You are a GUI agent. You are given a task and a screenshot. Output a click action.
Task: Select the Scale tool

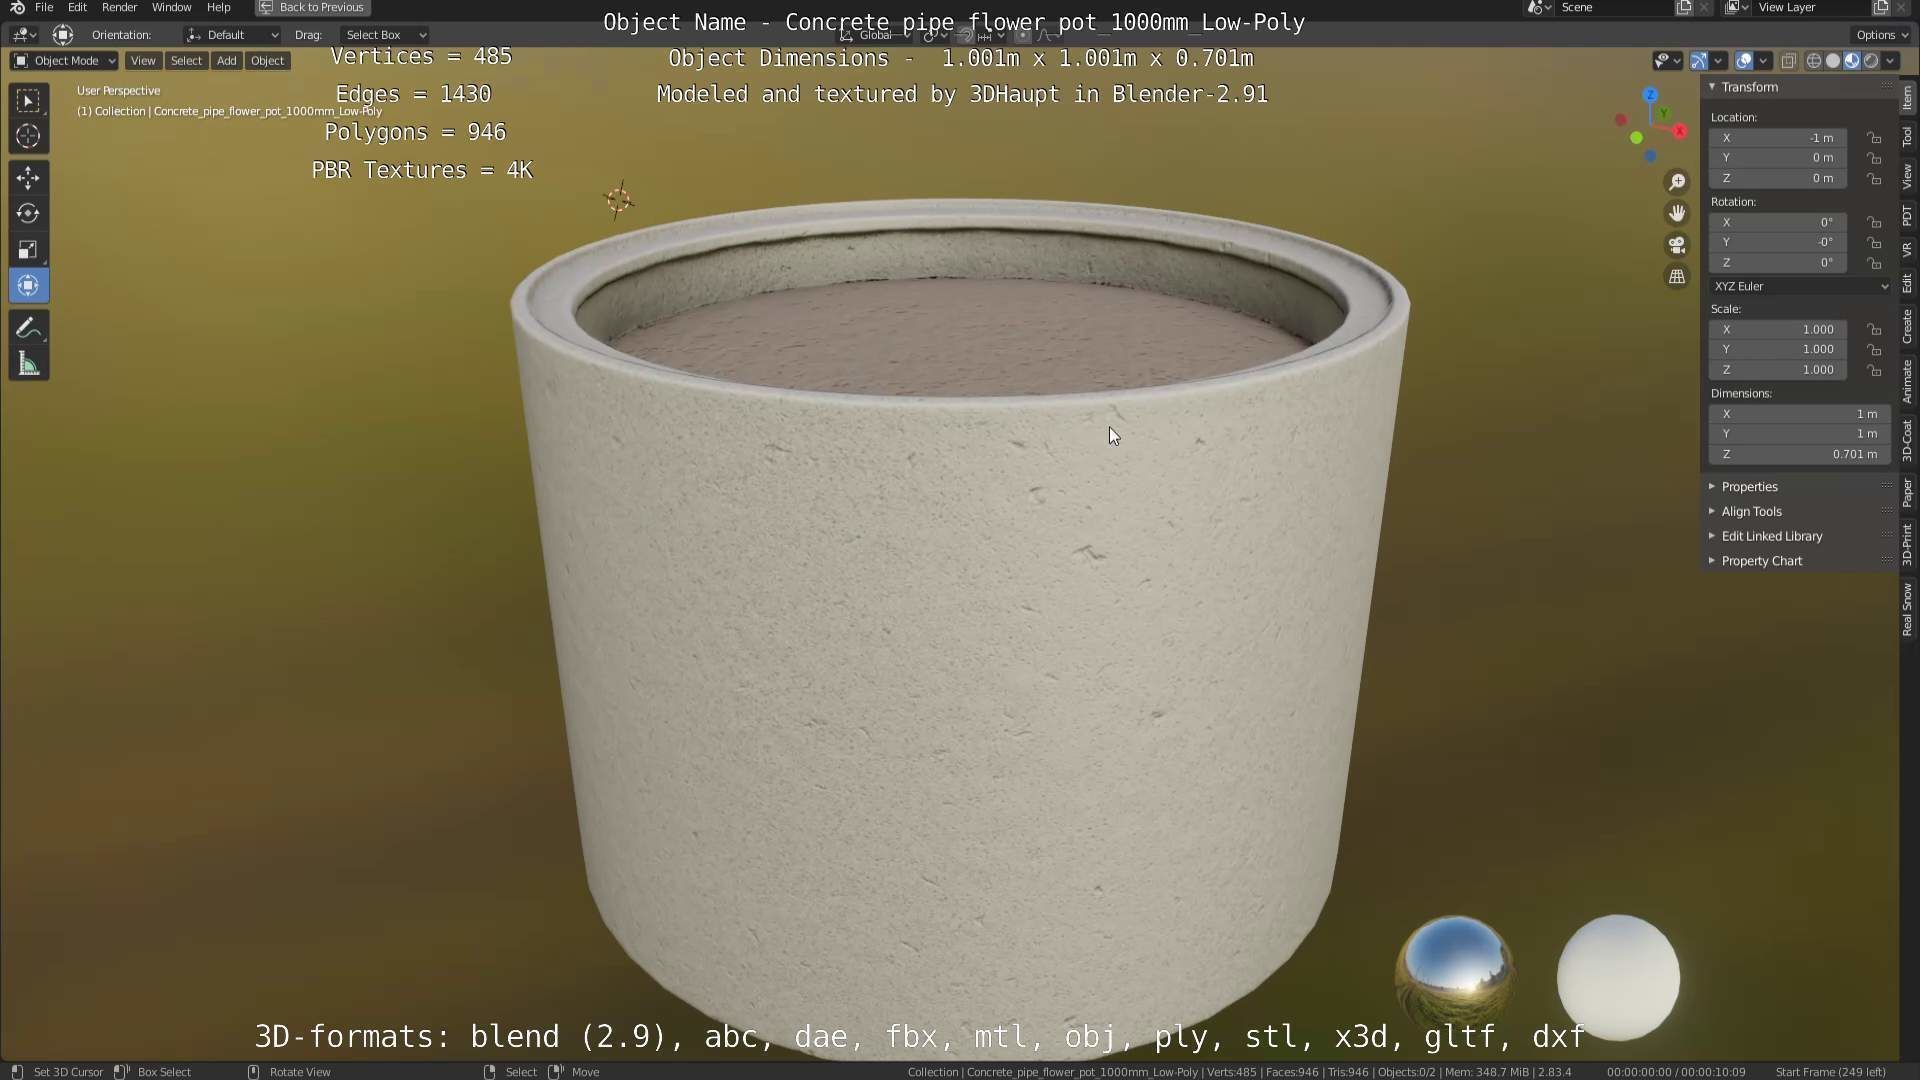coord(28,250)
